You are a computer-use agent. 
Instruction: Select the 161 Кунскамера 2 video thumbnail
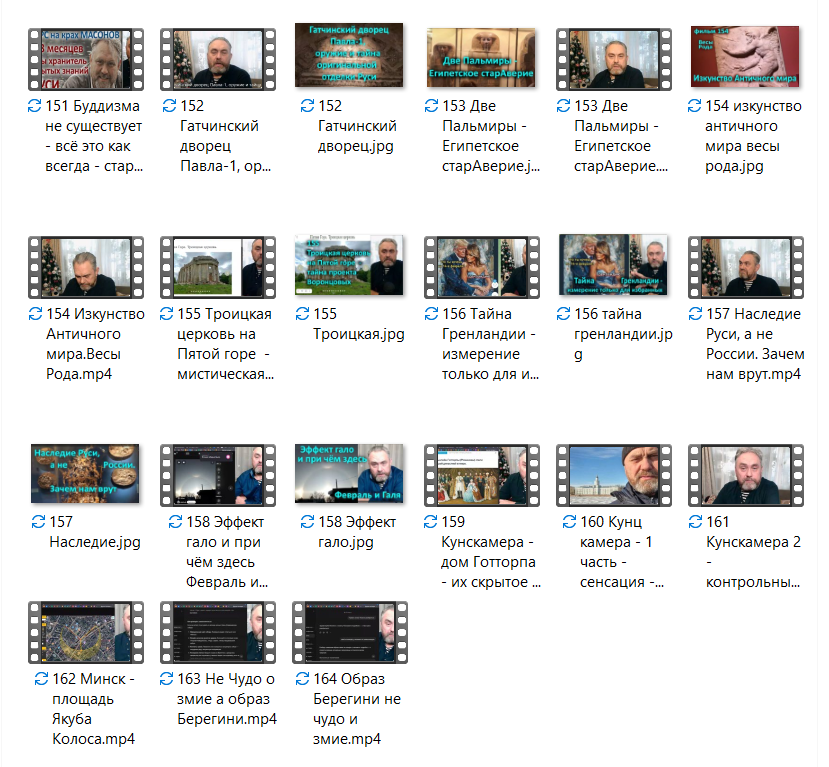pyautogui.click(x=745, y=475)
